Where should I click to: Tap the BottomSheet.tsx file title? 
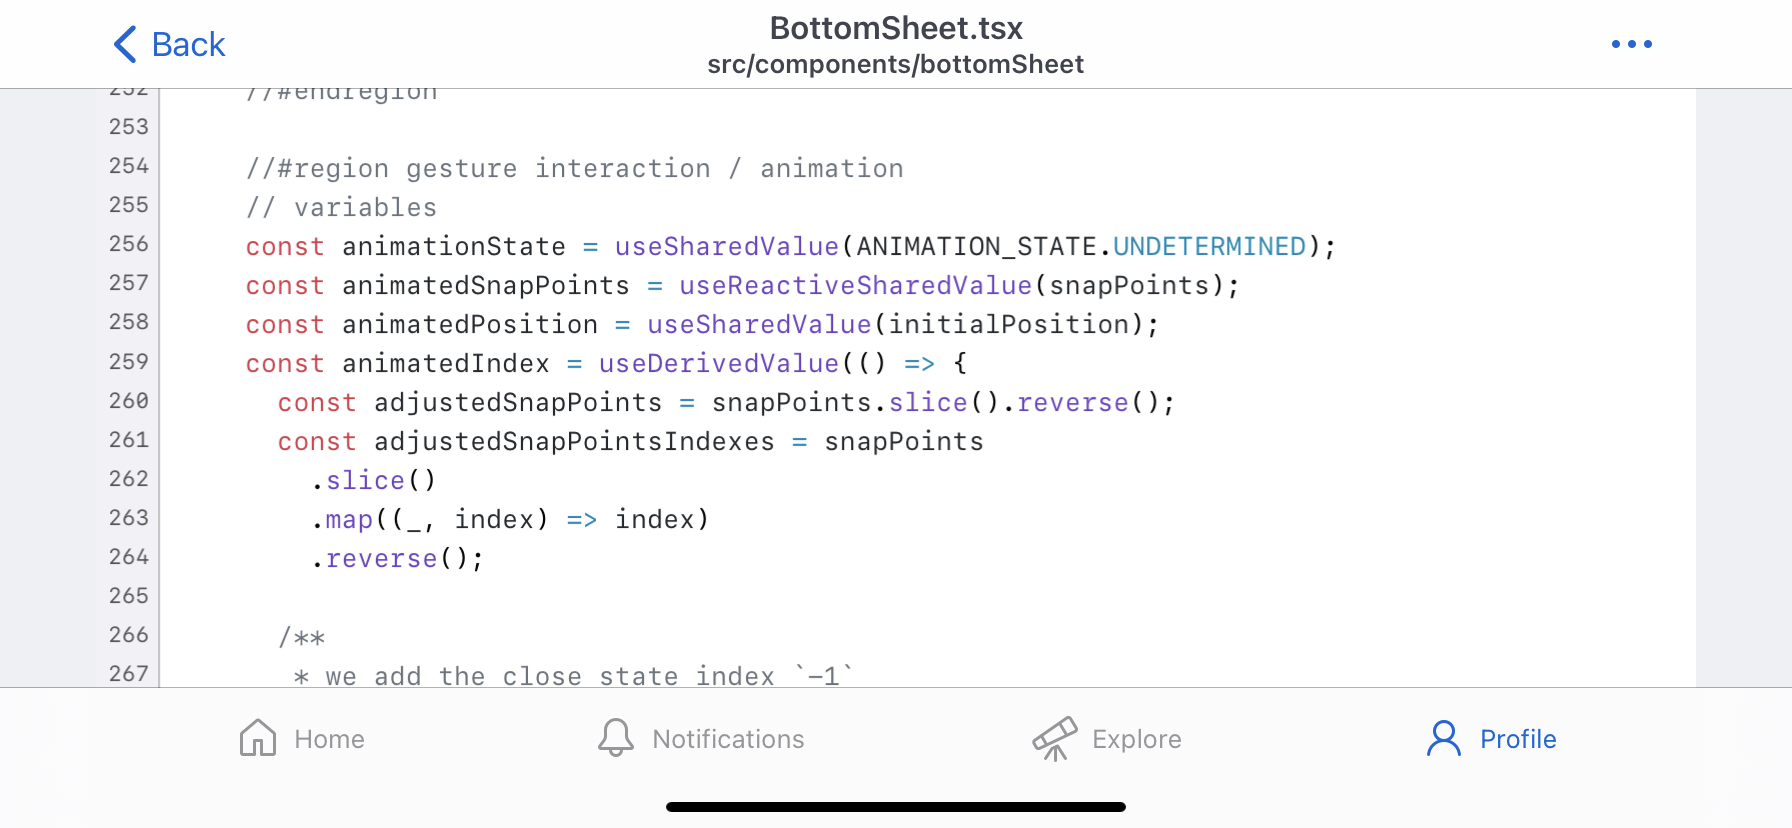tap(896, 28)
